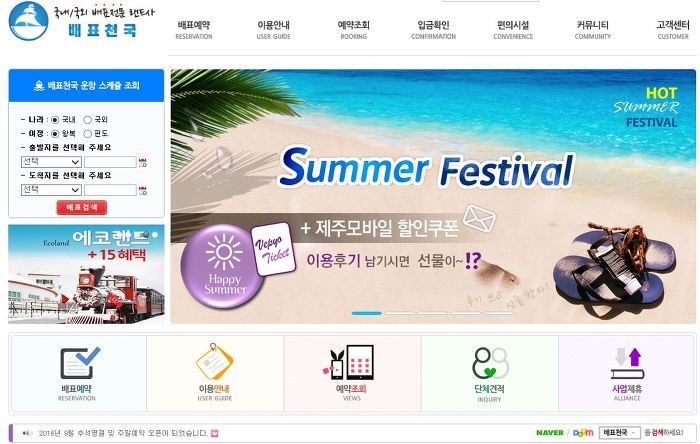Open the 사업제휴 alliance arrows icon

(x=627, y=364)
